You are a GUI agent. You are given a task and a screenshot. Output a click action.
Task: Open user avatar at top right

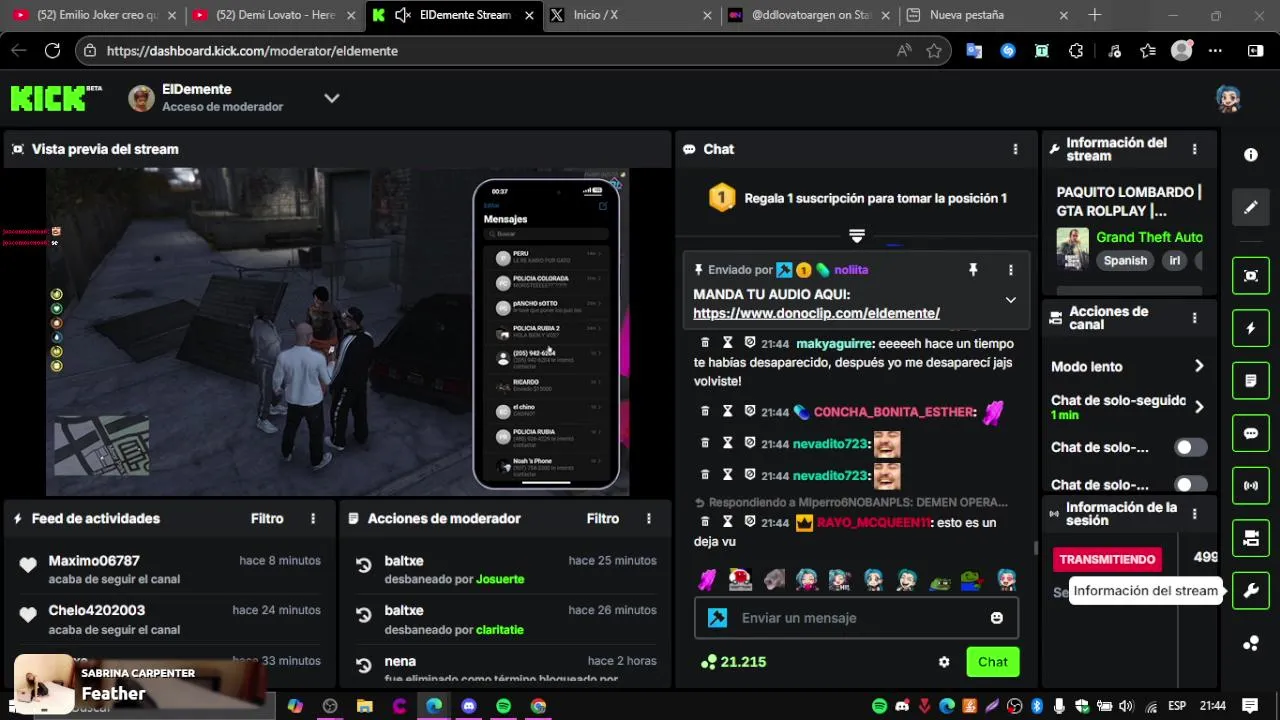(x=1228, y=98)
